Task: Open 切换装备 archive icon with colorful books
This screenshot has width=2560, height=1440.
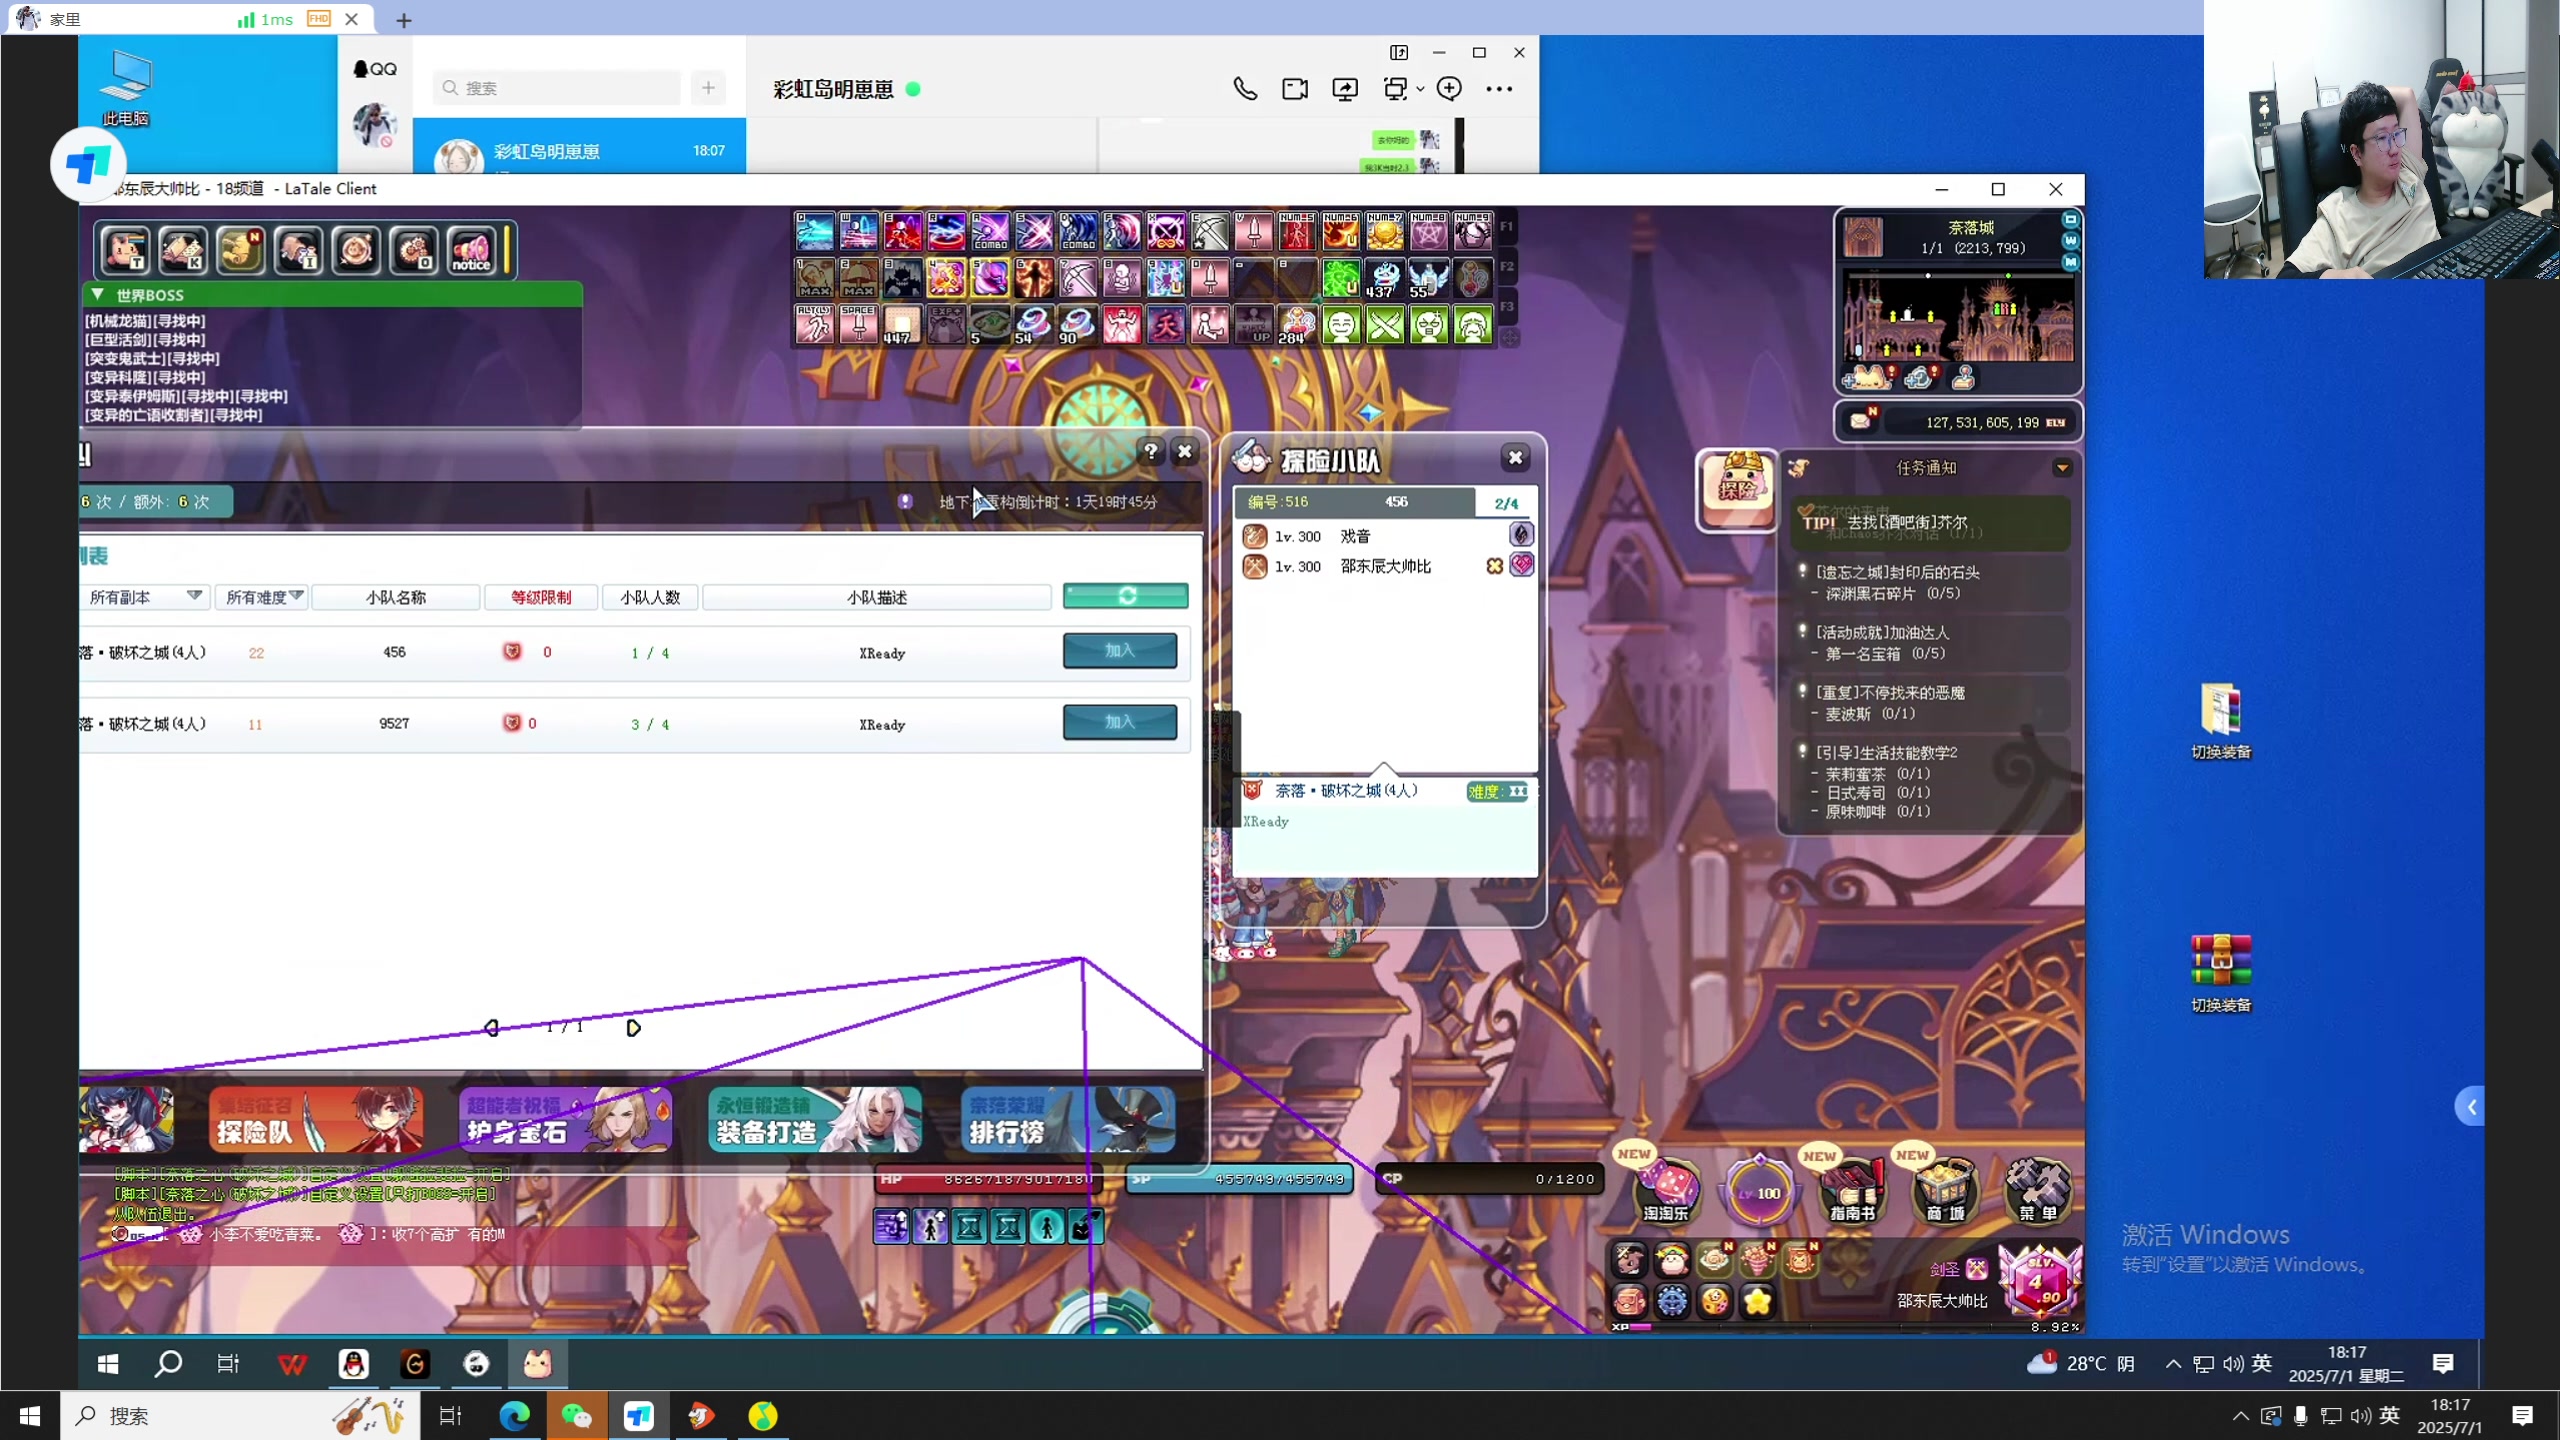Action: coord(2221,972)
